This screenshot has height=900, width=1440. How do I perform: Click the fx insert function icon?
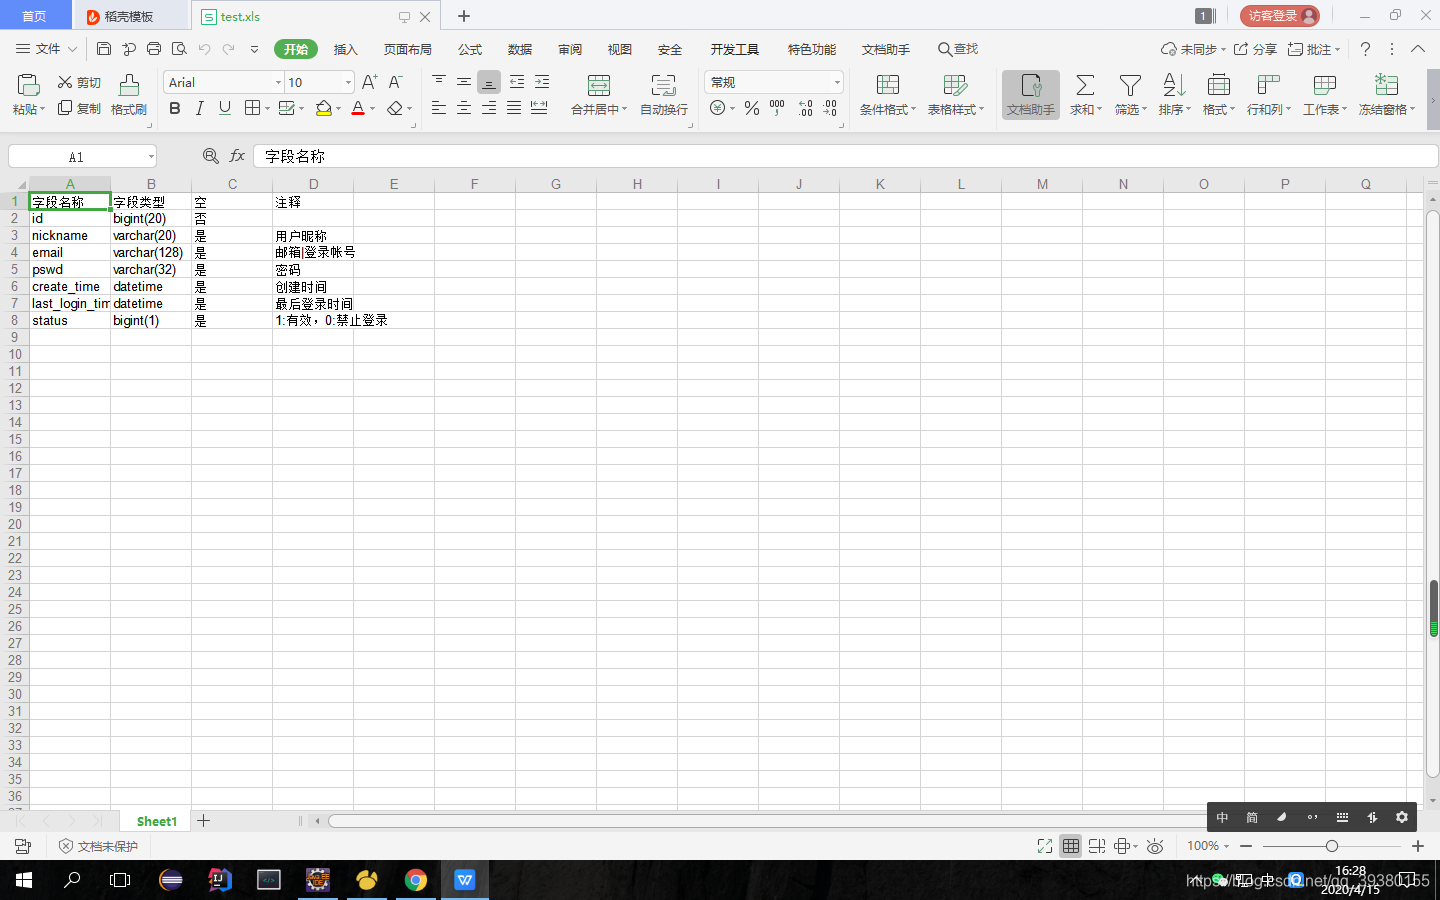[x=237, y=156]
